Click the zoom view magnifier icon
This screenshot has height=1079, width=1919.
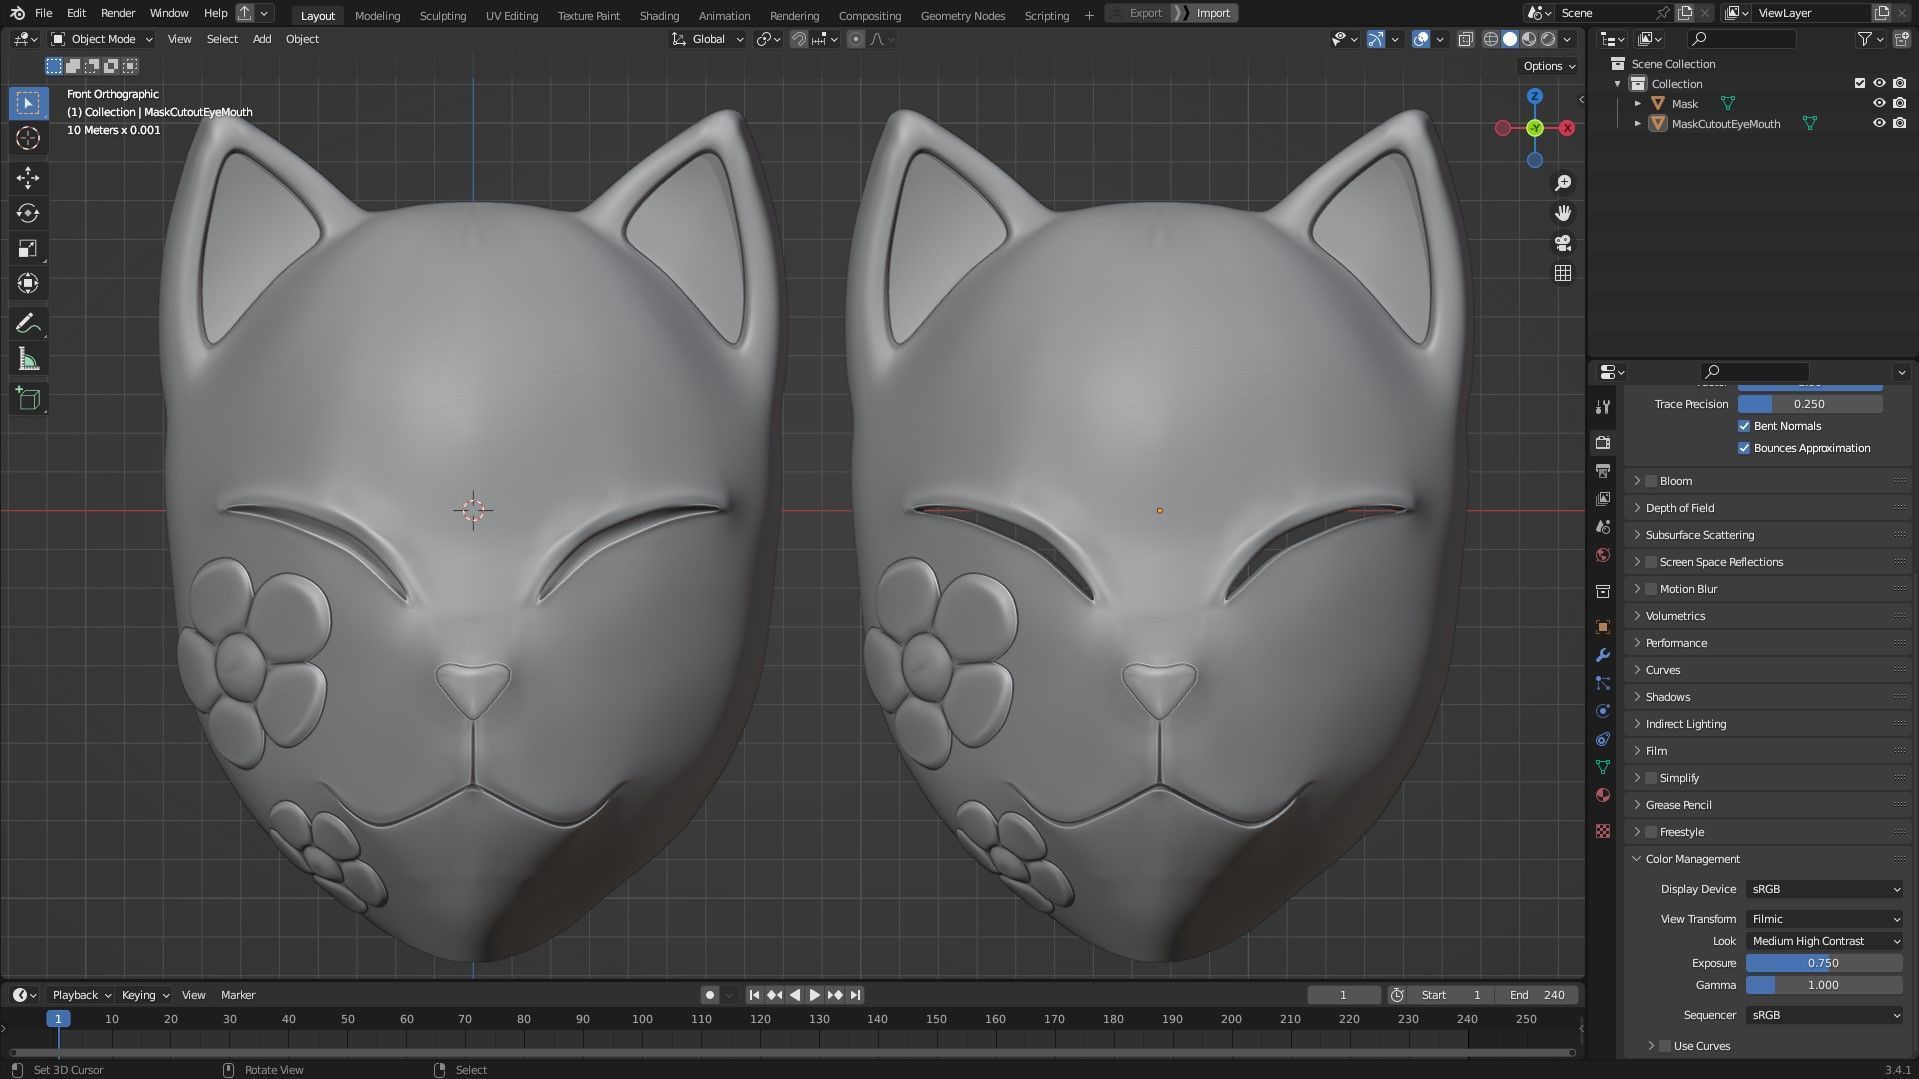(1563, 183)
